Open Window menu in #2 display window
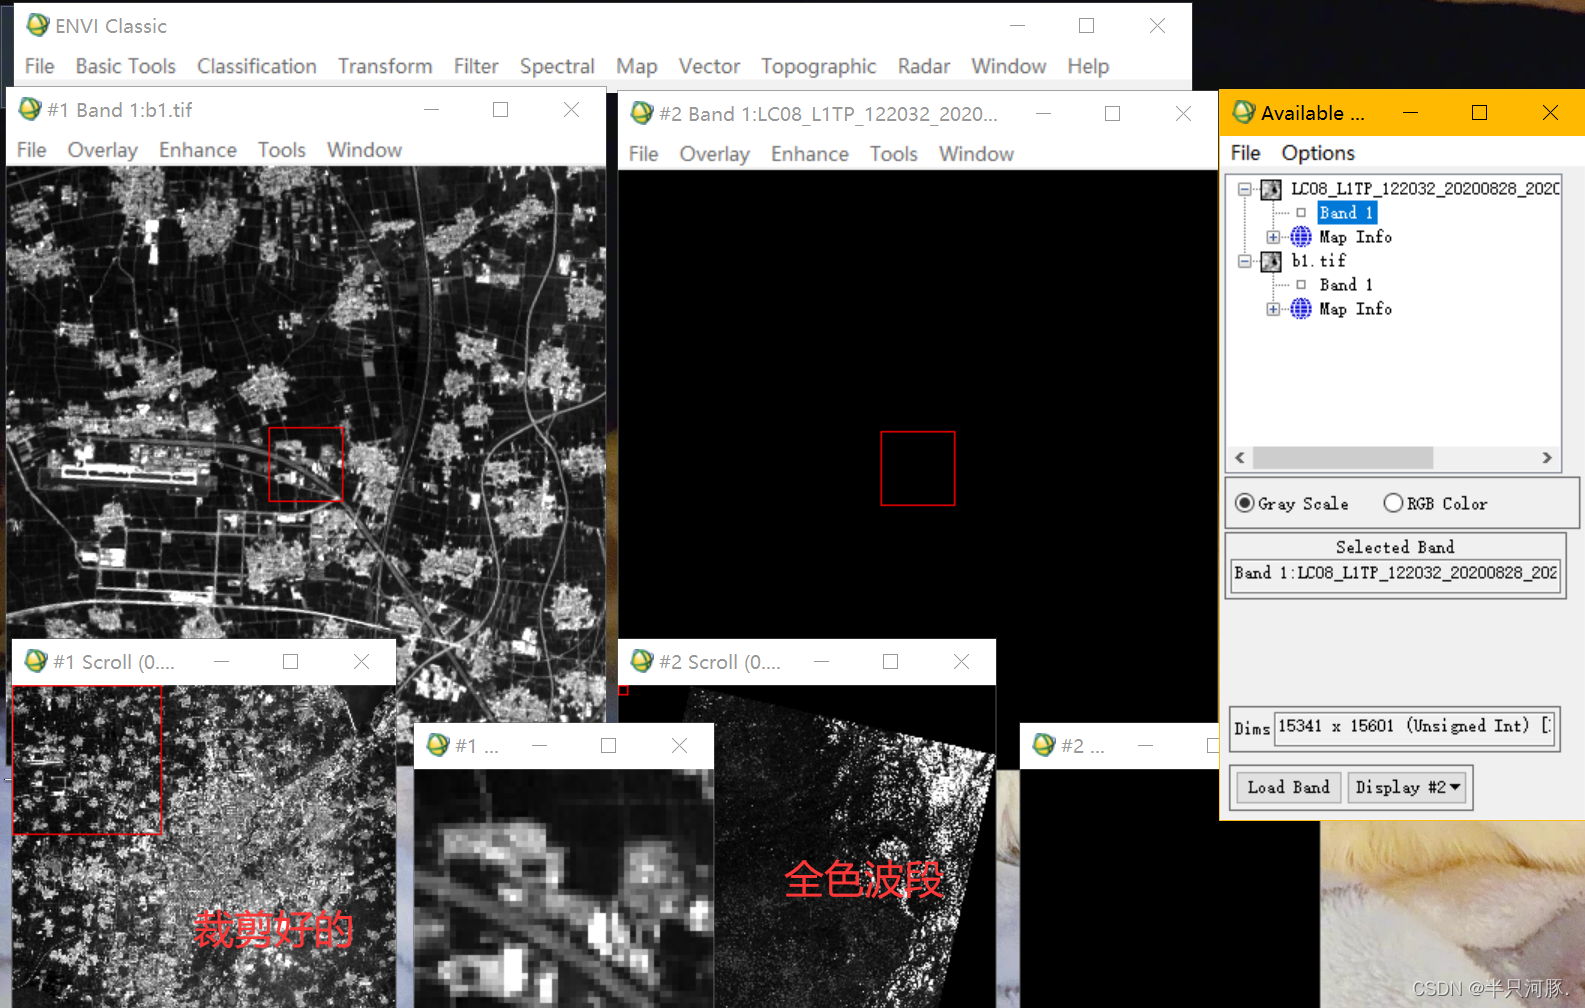 [x=976, y=154]
